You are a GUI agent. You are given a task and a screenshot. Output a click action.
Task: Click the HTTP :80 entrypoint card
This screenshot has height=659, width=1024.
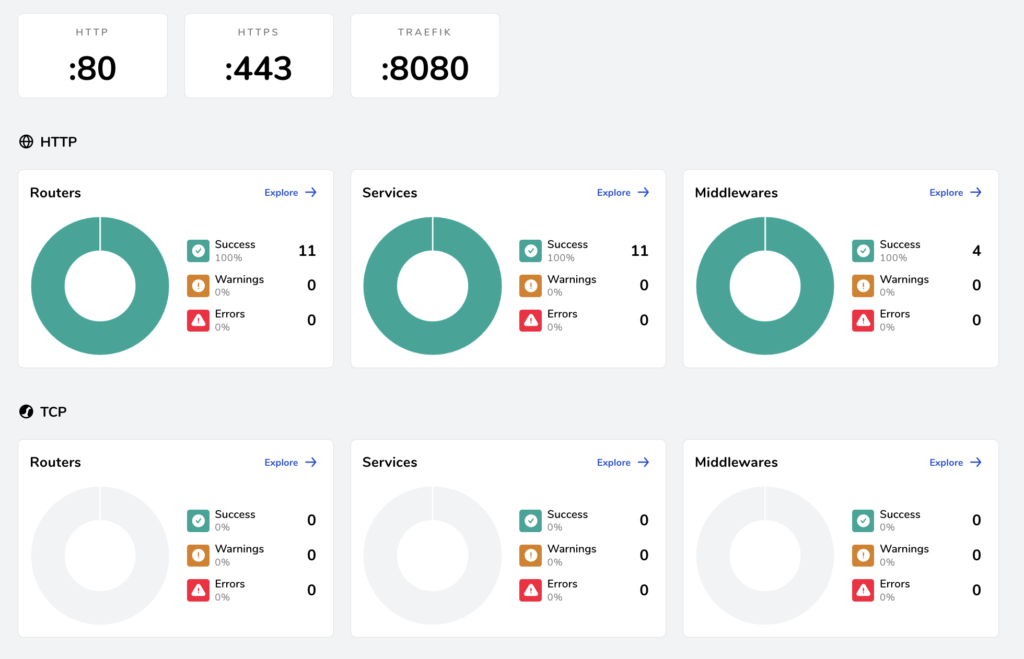[93, 56]
